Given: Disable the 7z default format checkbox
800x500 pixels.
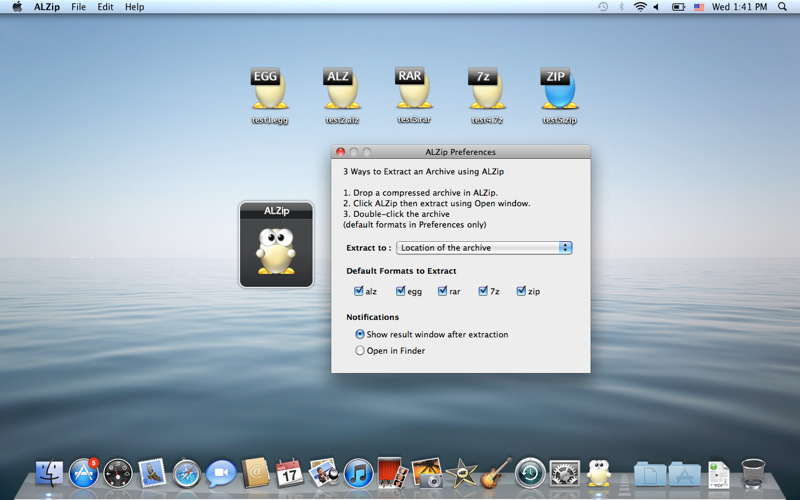Looking at the screenshot, I should (x=483, y=292).
